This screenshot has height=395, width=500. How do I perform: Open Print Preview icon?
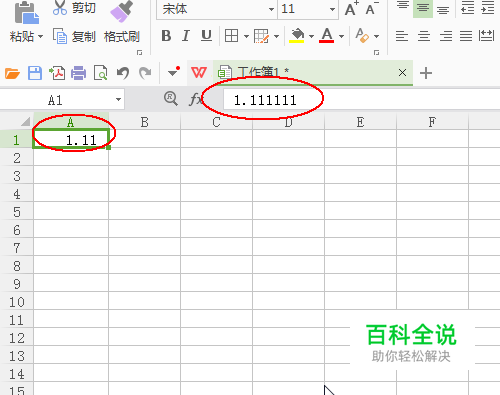point(100,73)
